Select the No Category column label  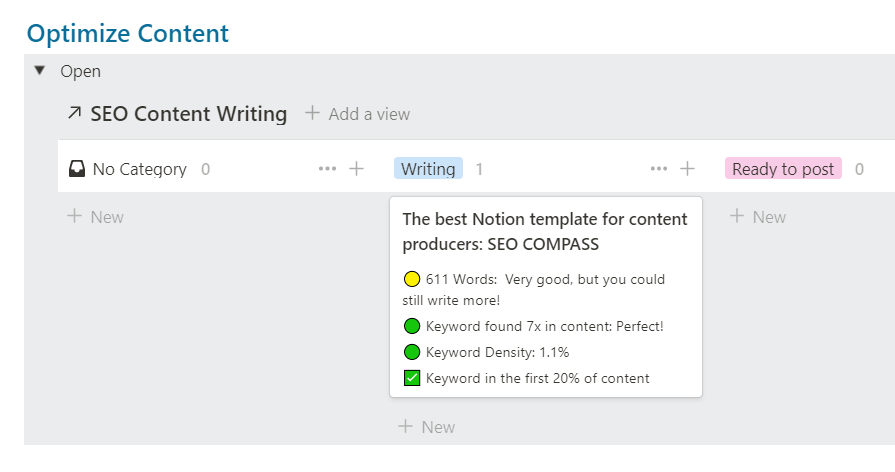coord(139,169)
